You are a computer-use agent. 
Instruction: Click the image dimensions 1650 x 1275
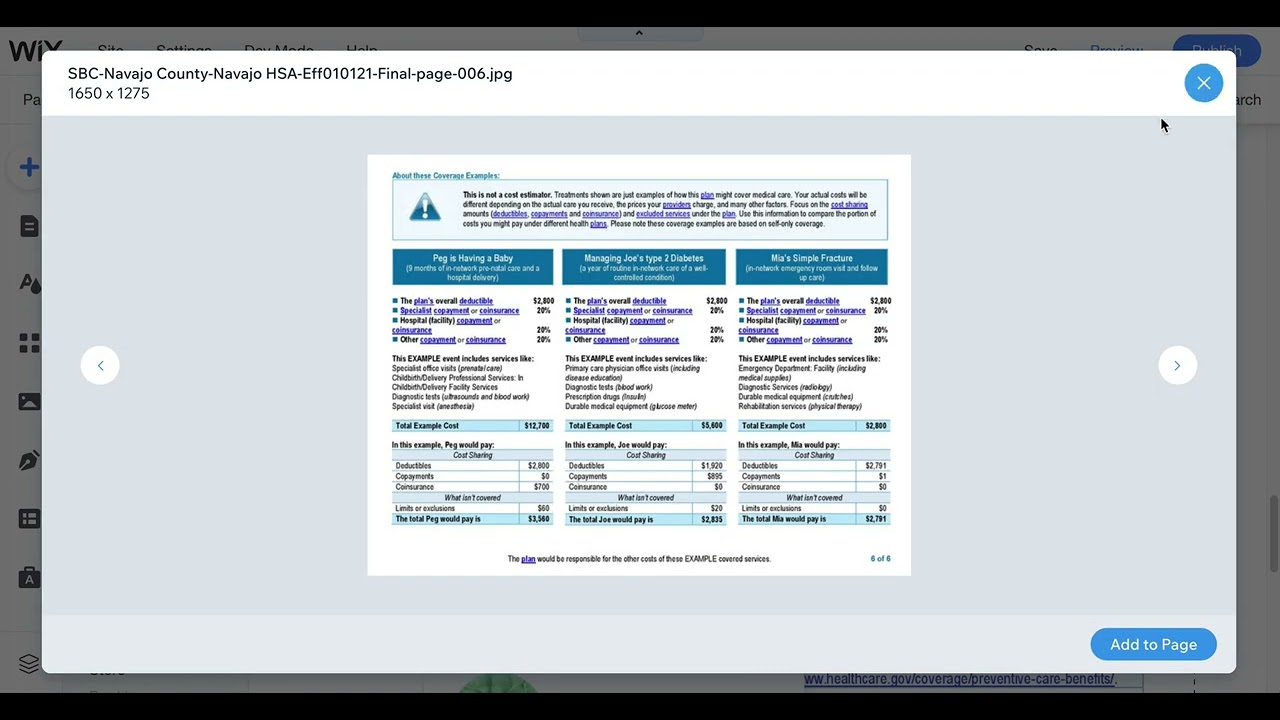(x=109, y=93)
